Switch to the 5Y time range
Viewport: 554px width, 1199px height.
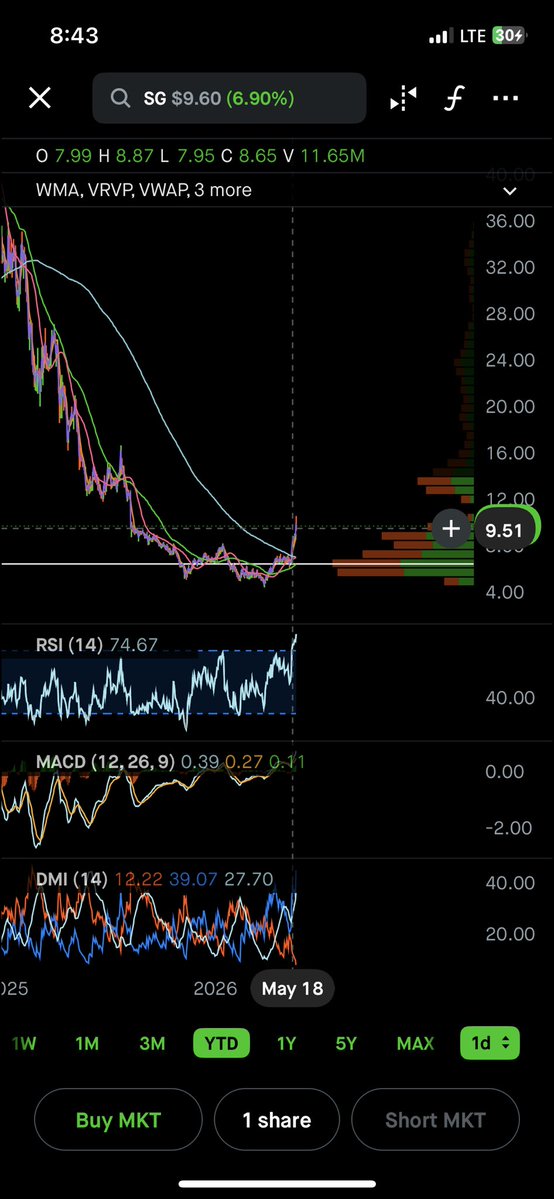click(346, 1043)
